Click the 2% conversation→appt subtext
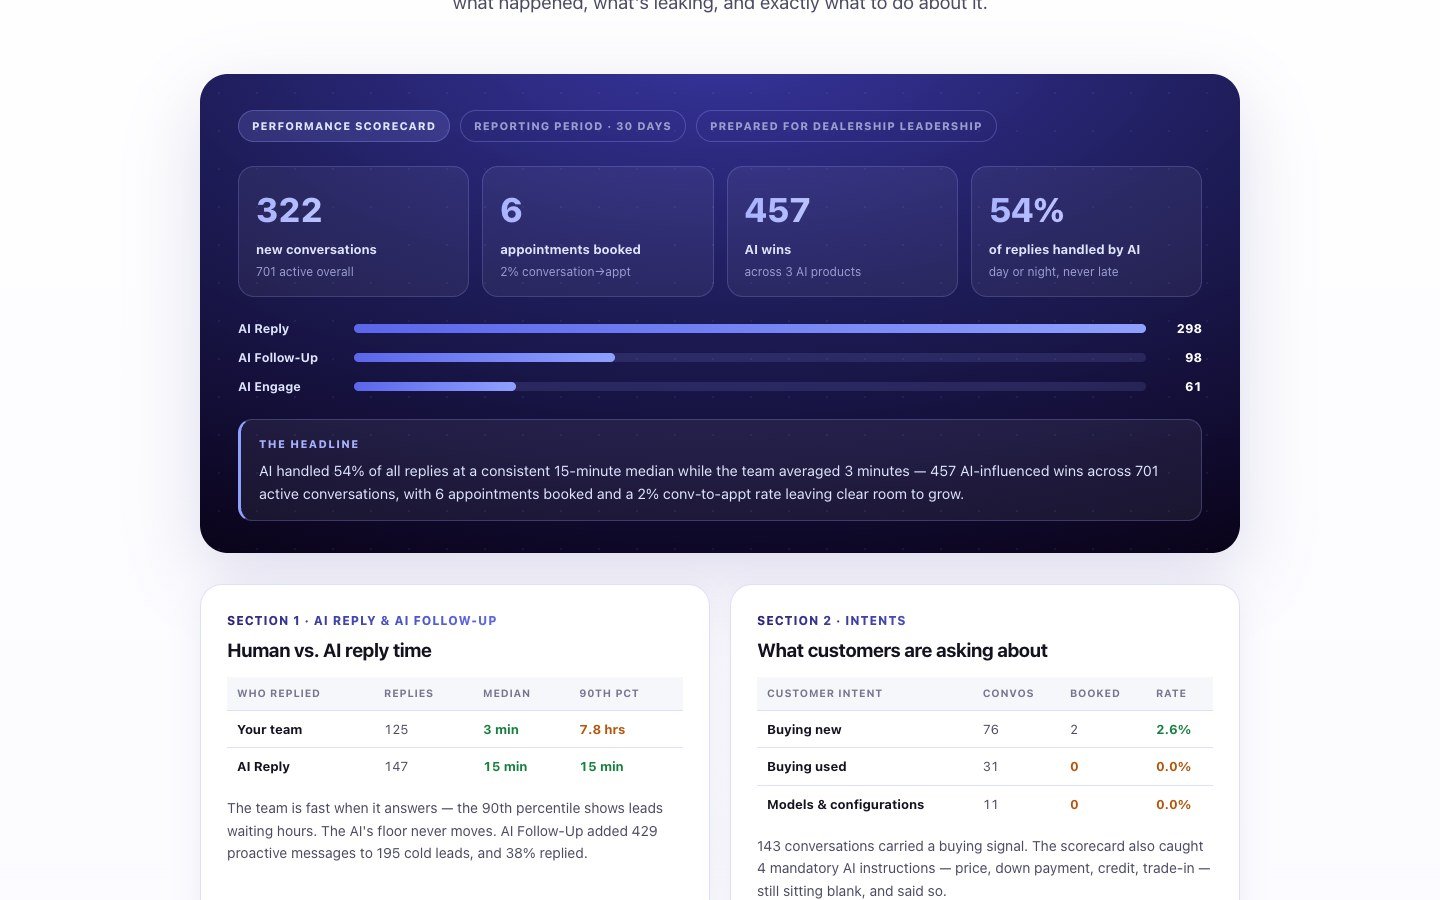This screenshot has width=1440, height=900. (566, 272)
